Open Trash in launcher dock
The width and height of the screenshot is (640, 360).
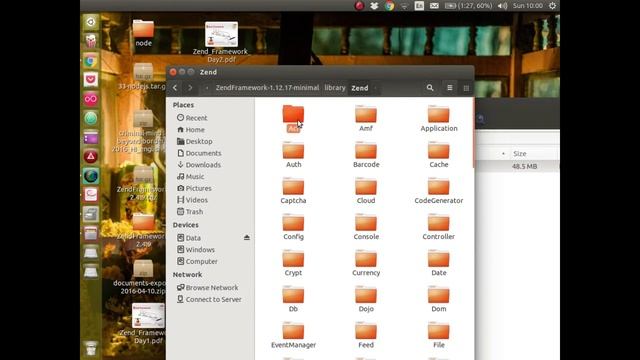91,349
